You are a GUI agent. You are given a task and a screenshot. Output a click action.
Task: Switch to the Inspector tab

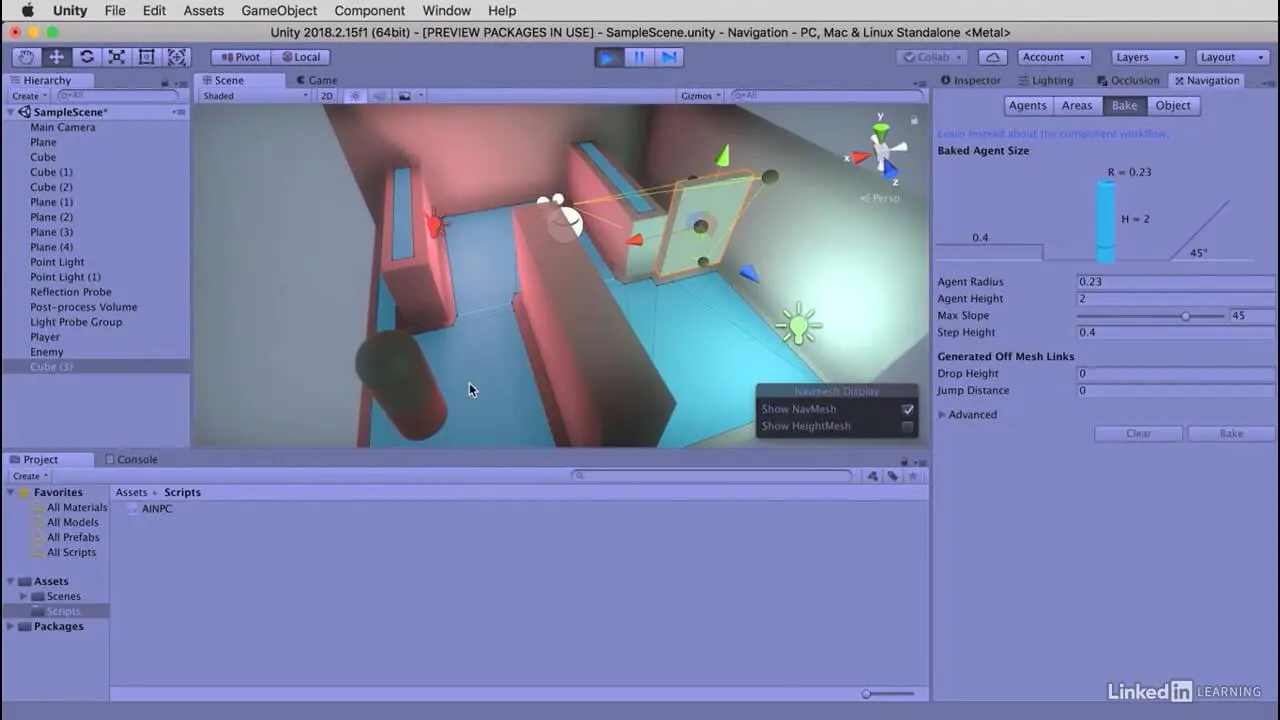point(970,80)
